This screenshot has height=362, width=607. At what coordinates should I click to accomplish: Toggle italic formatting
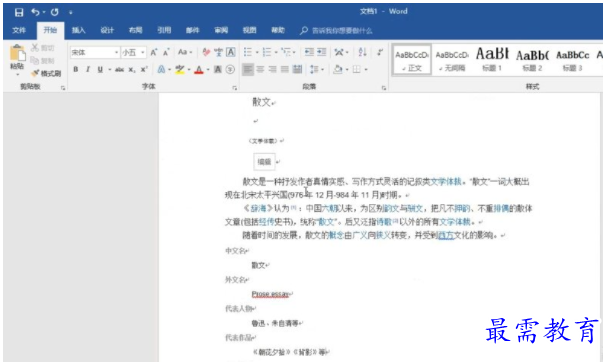pyautogui.click(x=88, y=69)
